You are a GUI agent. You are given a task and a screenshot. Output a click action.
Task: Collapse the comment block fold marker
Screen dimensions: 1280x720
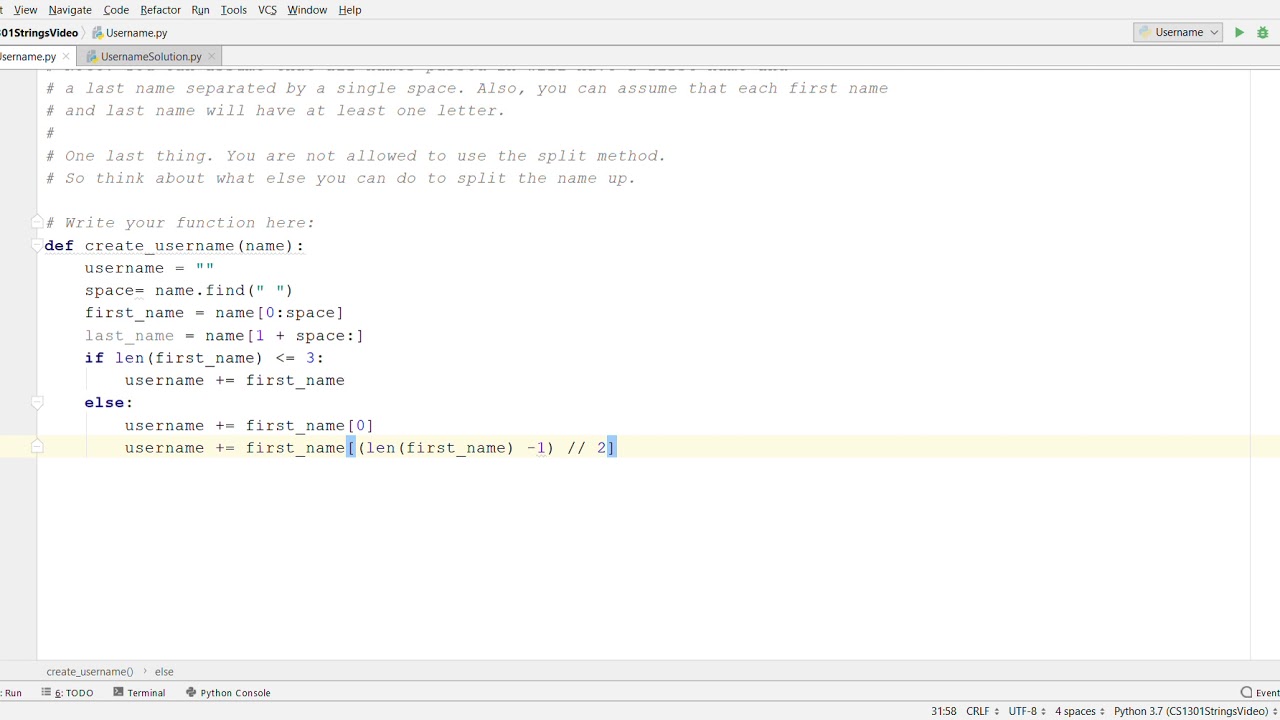point(37,222)
